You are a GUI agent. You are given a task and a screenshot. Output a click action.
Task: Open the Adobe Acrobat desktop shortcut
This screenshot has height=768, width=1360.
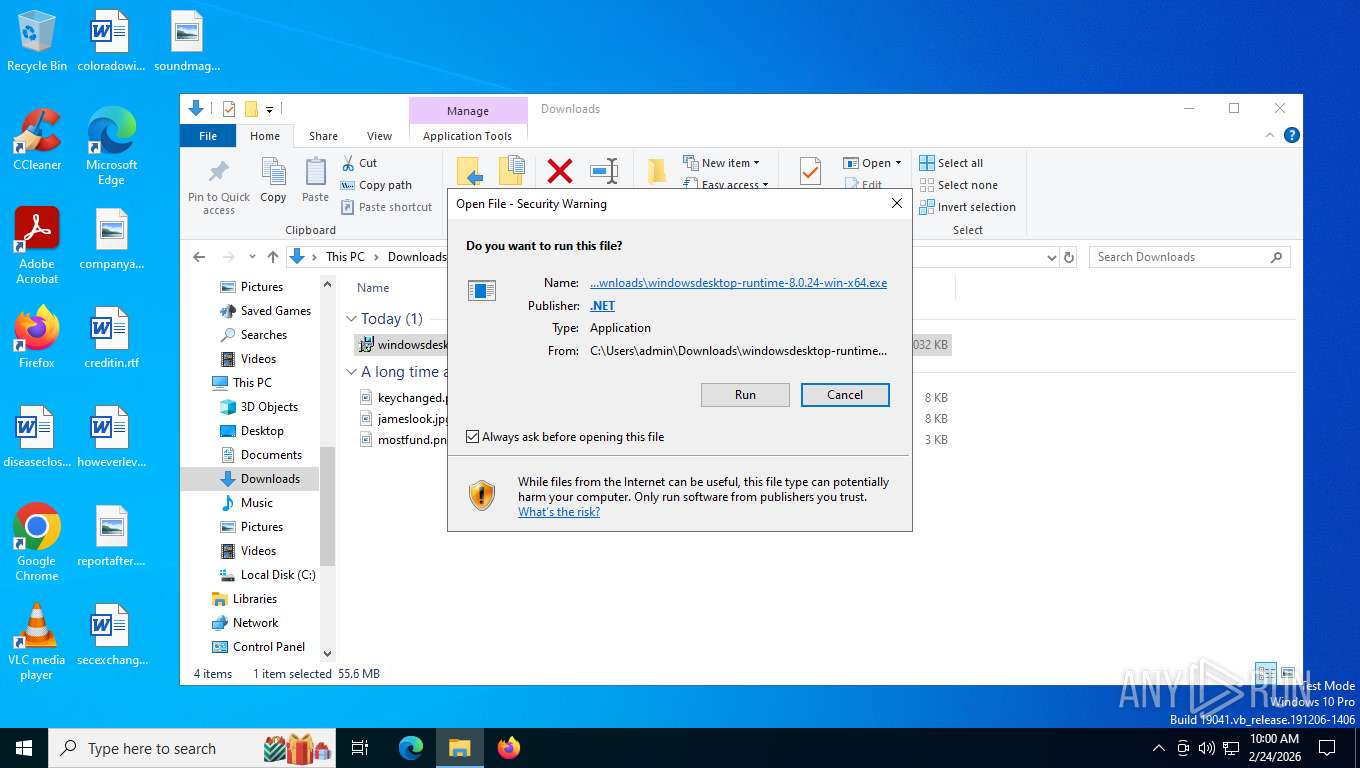click(37, 246)
